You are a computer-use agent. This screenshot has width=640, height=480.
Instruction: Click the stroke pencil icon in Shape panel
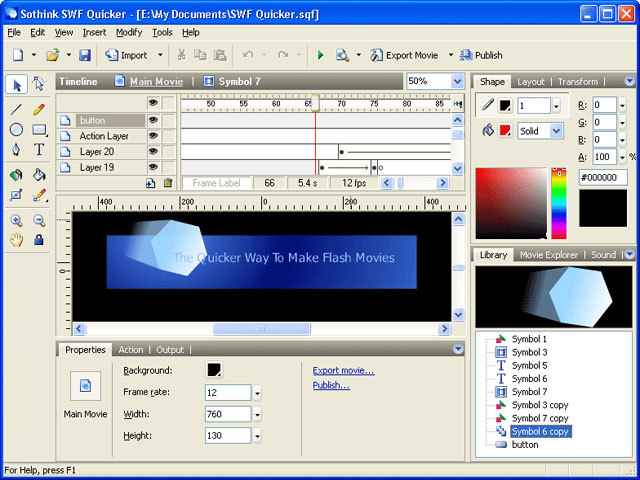tap(487, 105)
